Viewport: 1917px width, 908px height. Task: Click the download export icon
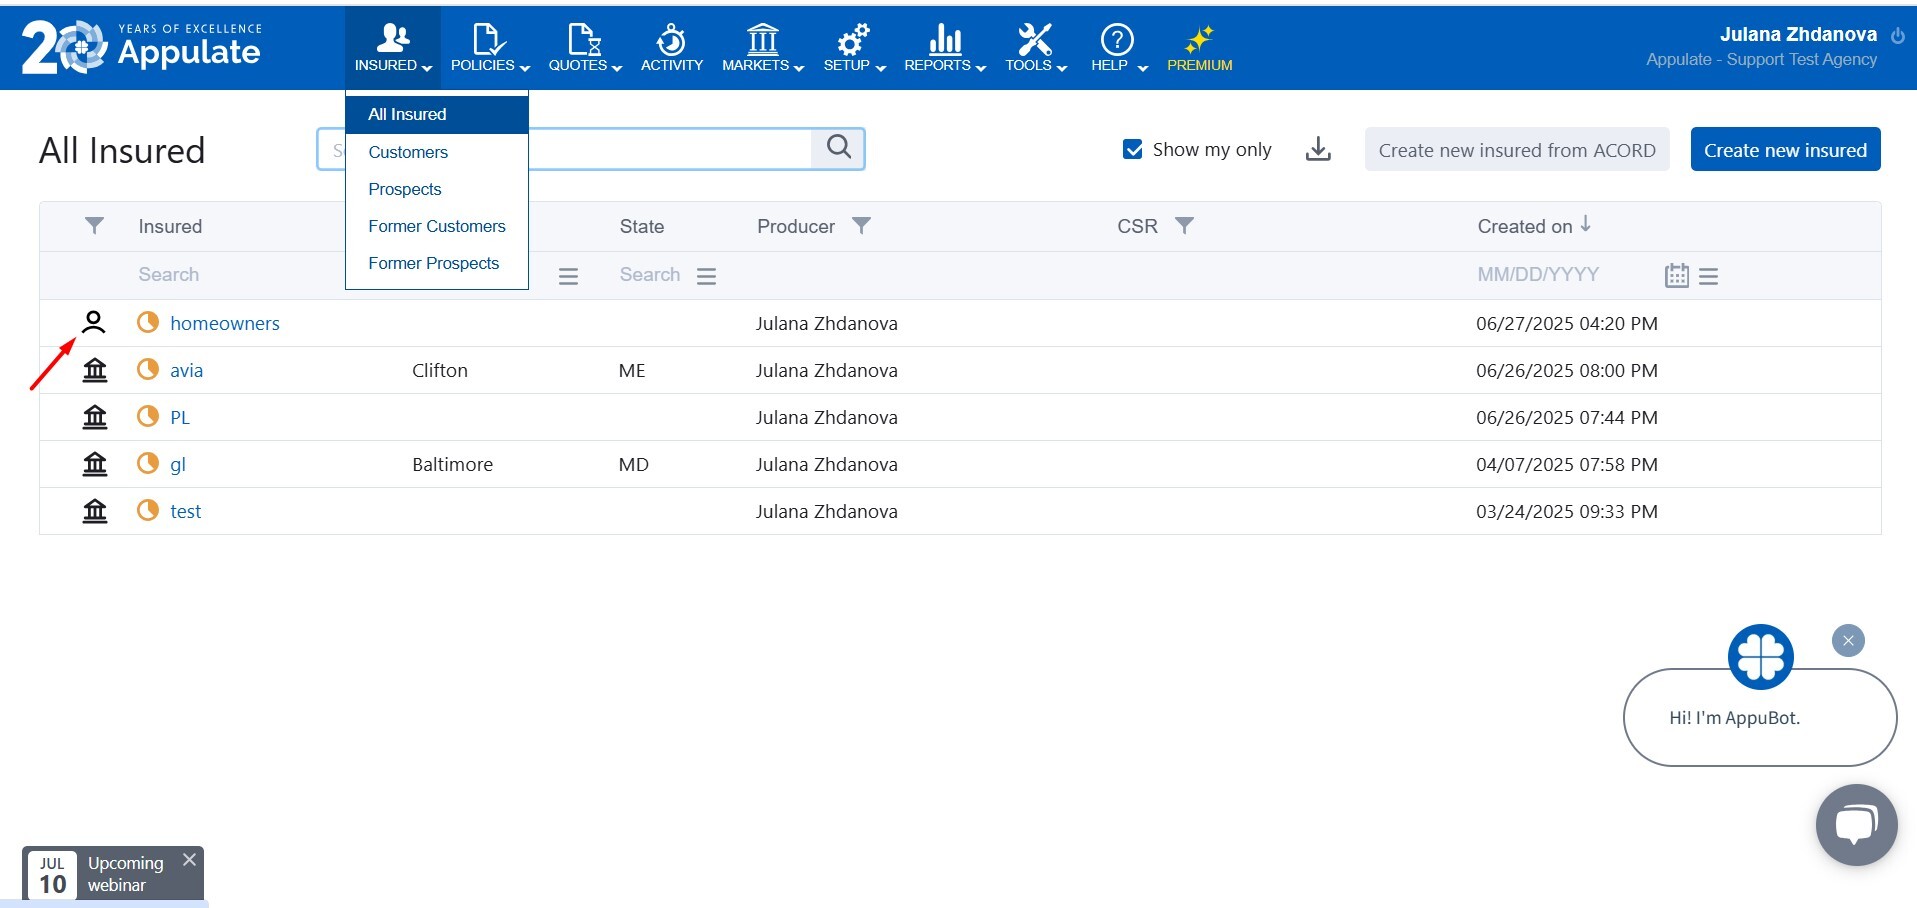pyautogui.click(x=1318, y=150)
